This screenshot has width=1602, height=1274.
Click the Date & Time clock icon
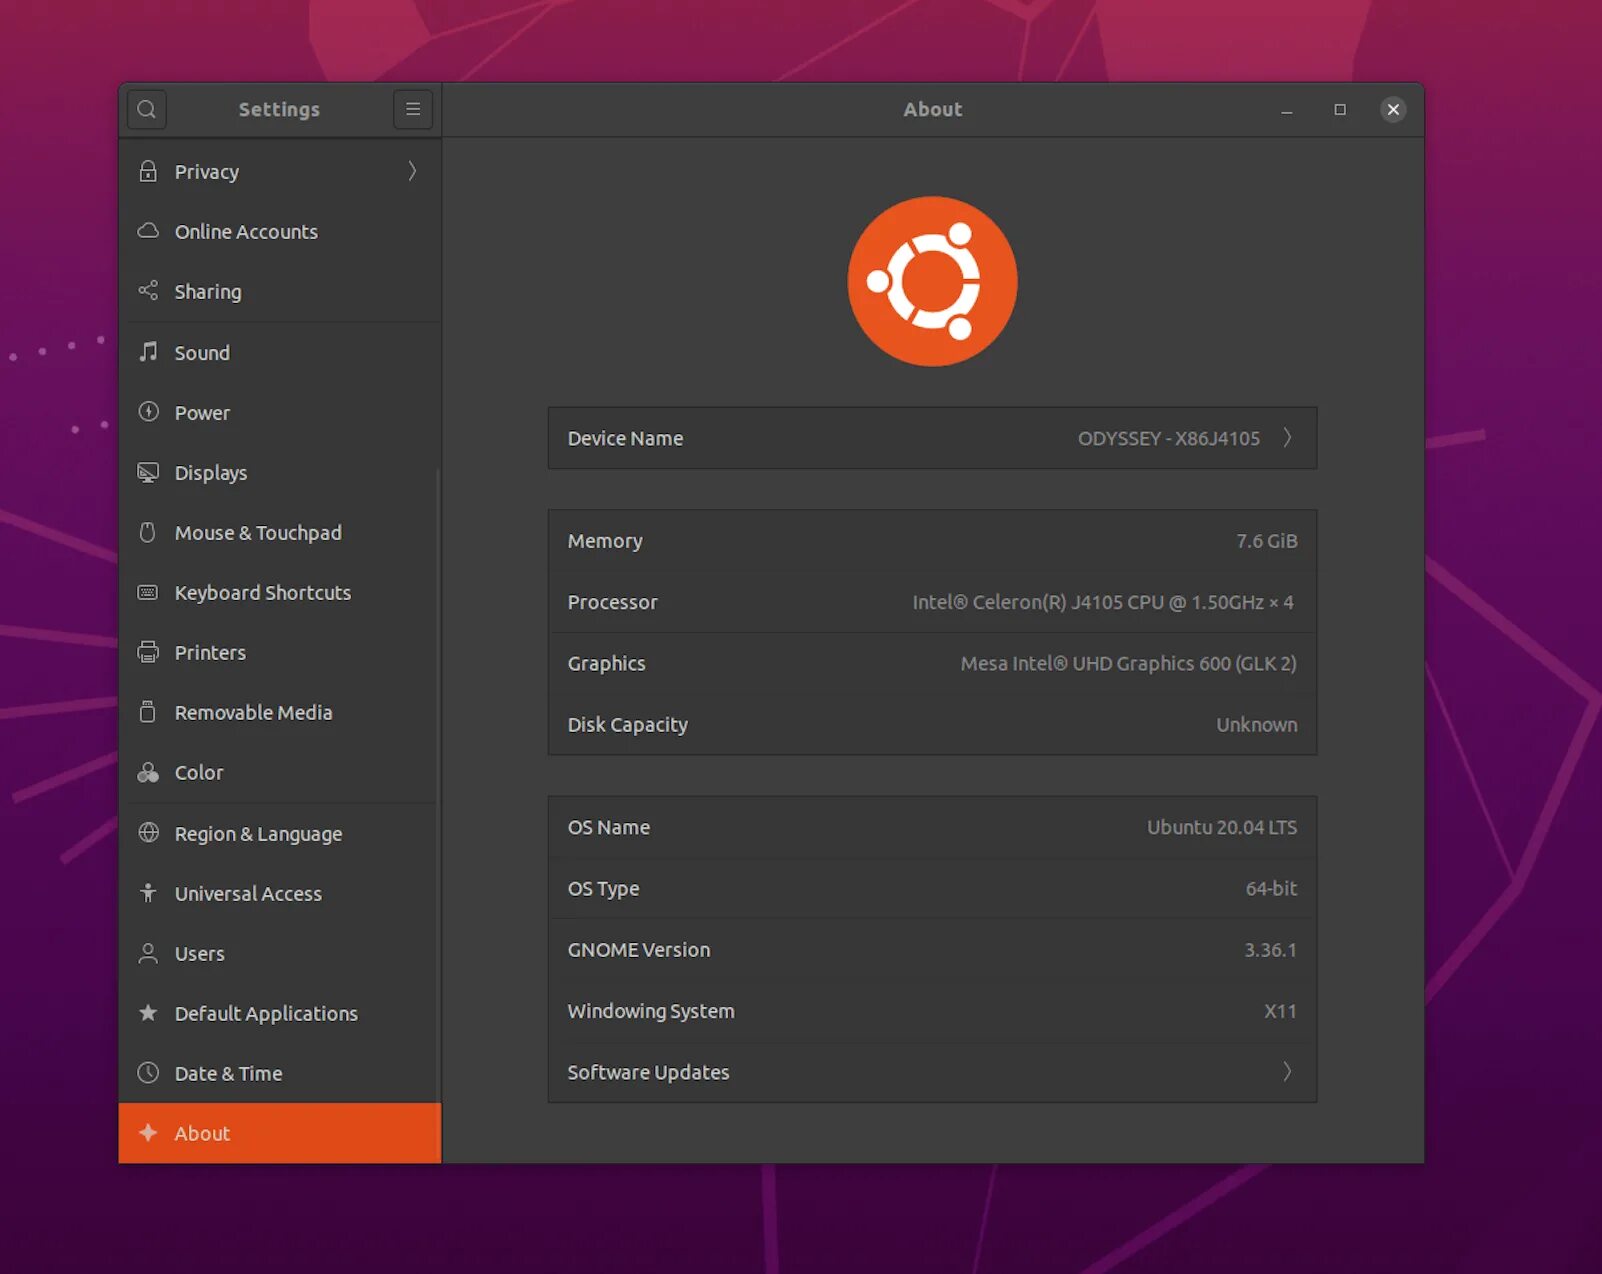click(x=148, y=1073)
